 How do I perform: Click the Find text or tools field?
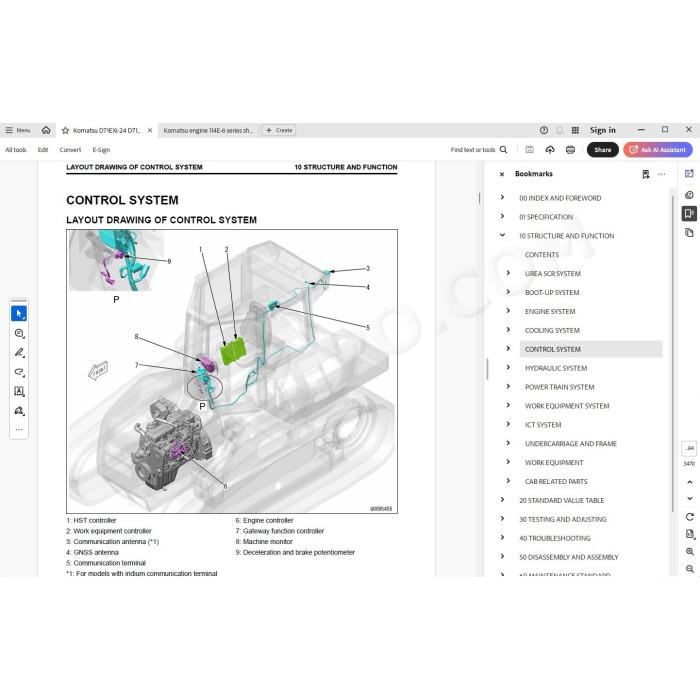click(479, 150)
